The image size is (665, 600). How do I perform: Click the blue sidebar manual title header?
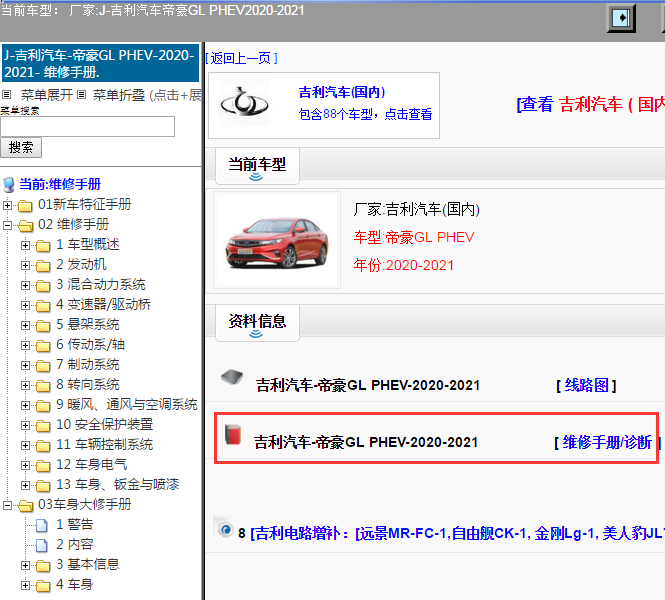(x=101, y=63)
